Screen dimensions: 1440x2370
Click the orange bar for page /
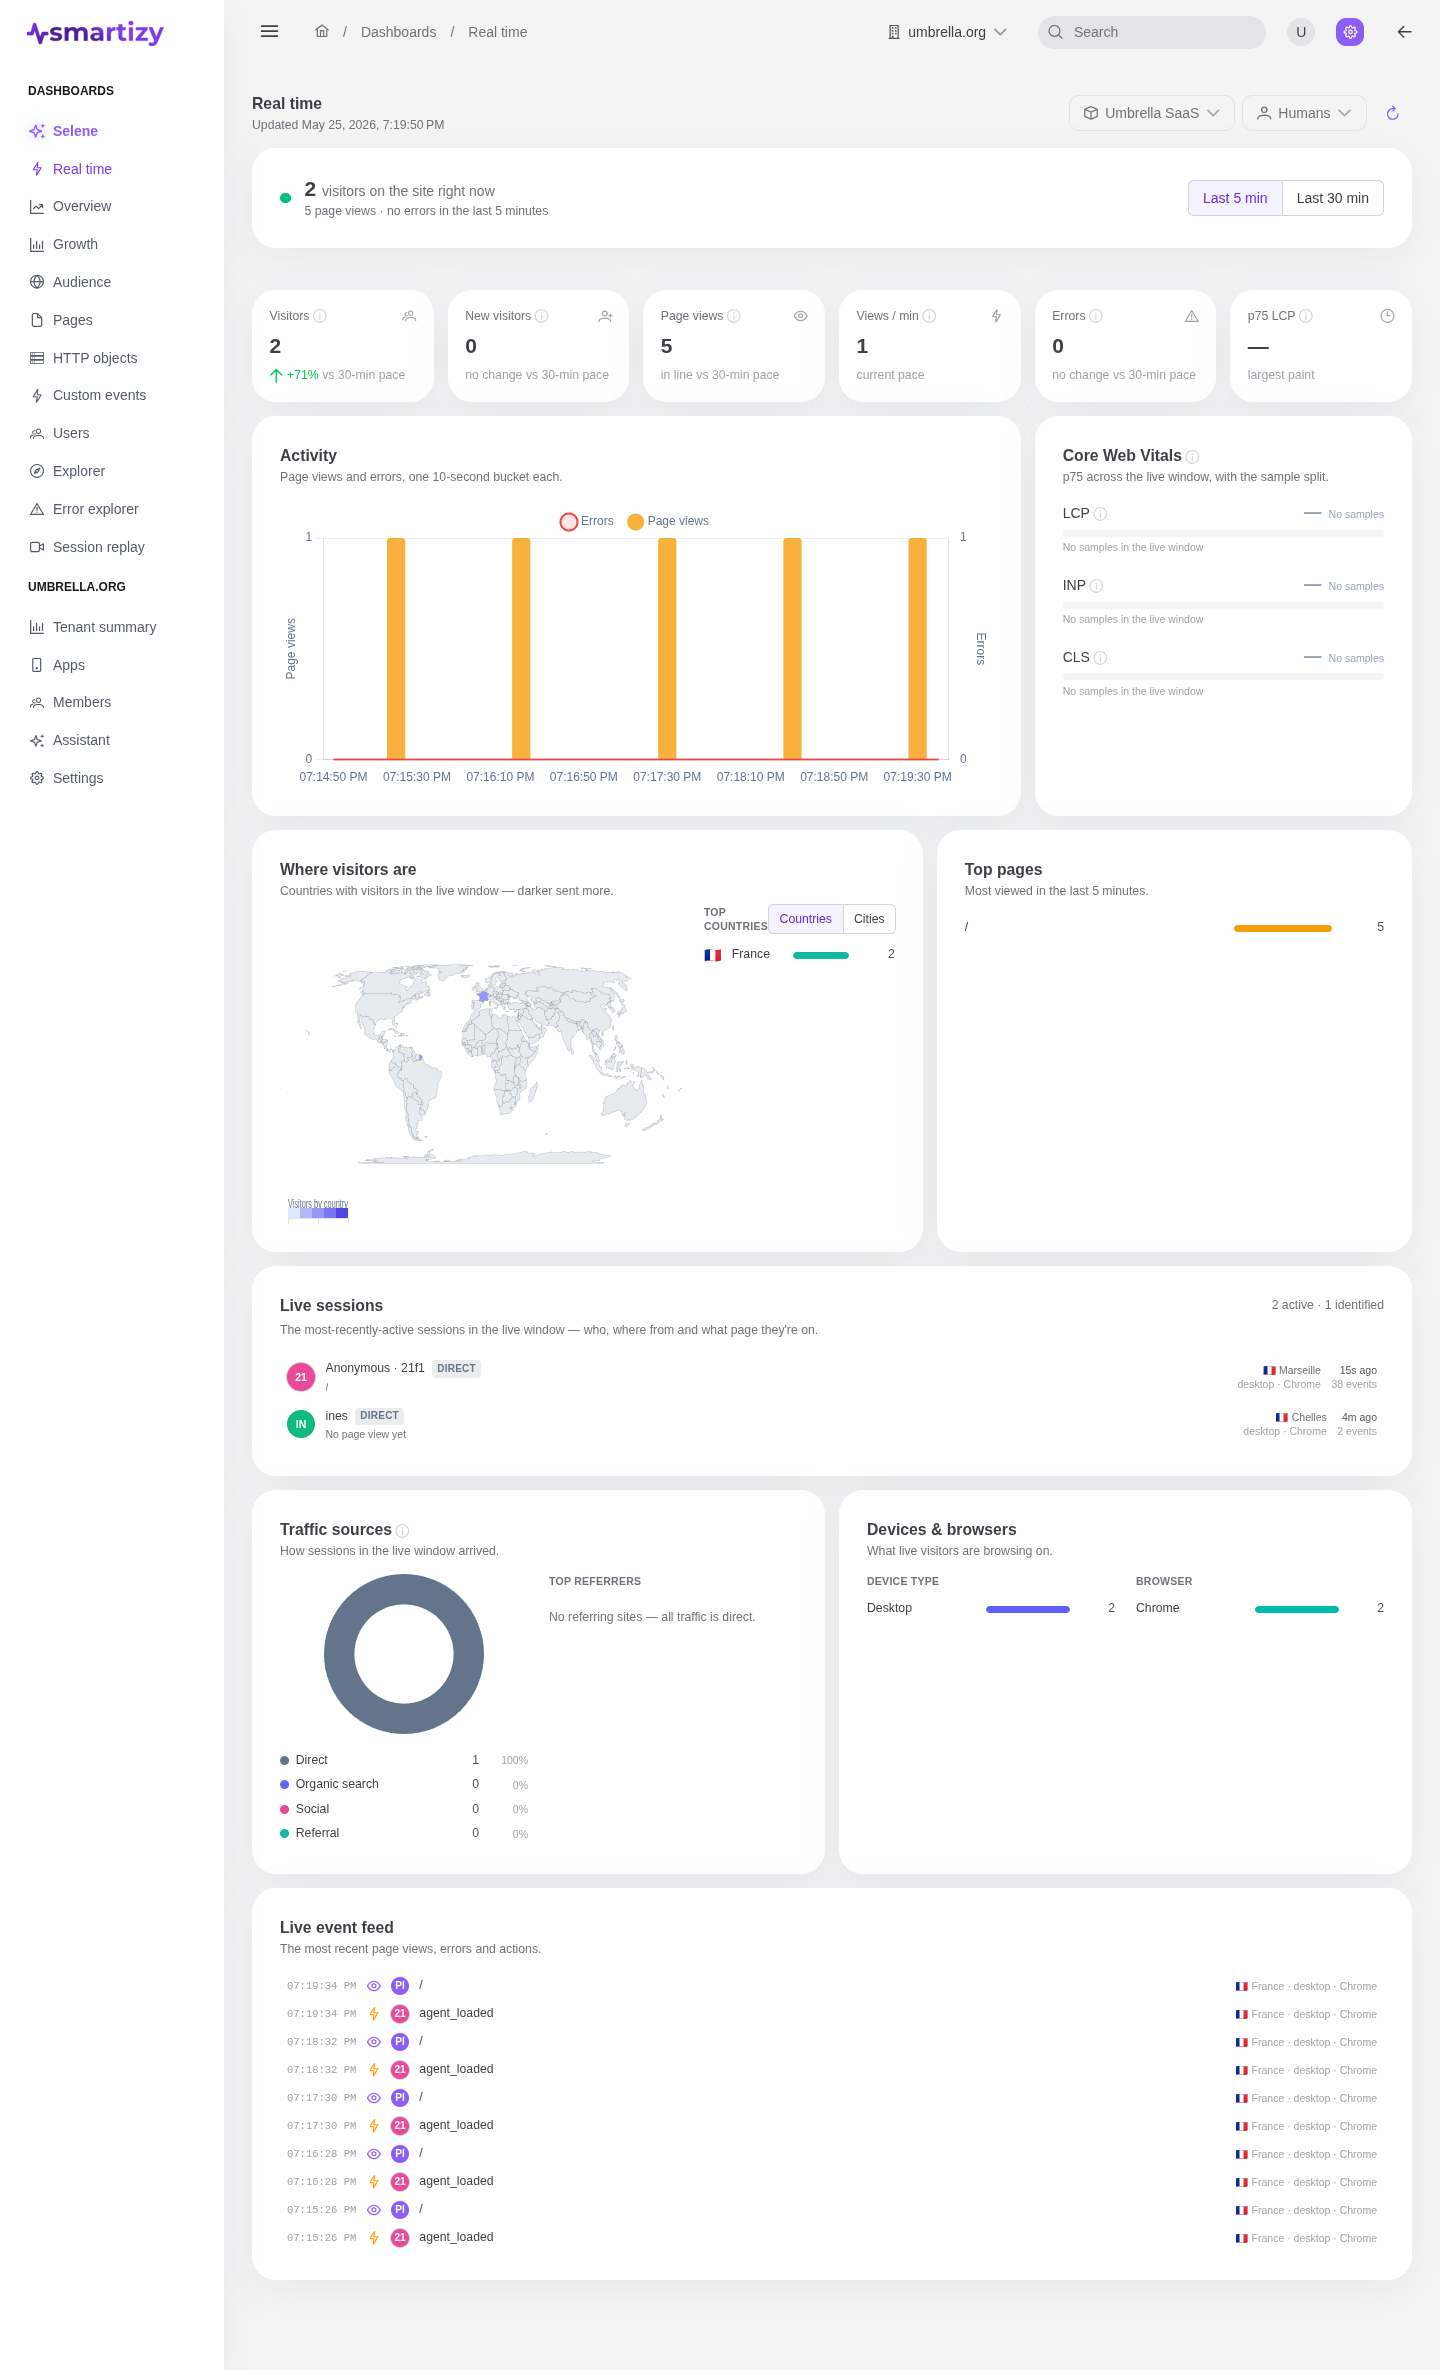pyautogui.click(x=1283, y=928)
